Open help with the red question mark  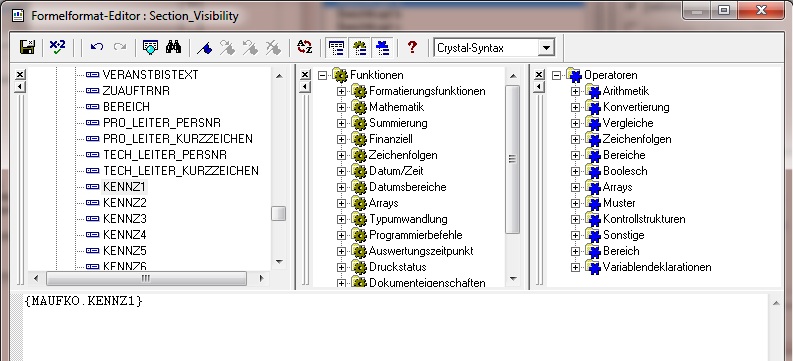(x=412, y=48)
